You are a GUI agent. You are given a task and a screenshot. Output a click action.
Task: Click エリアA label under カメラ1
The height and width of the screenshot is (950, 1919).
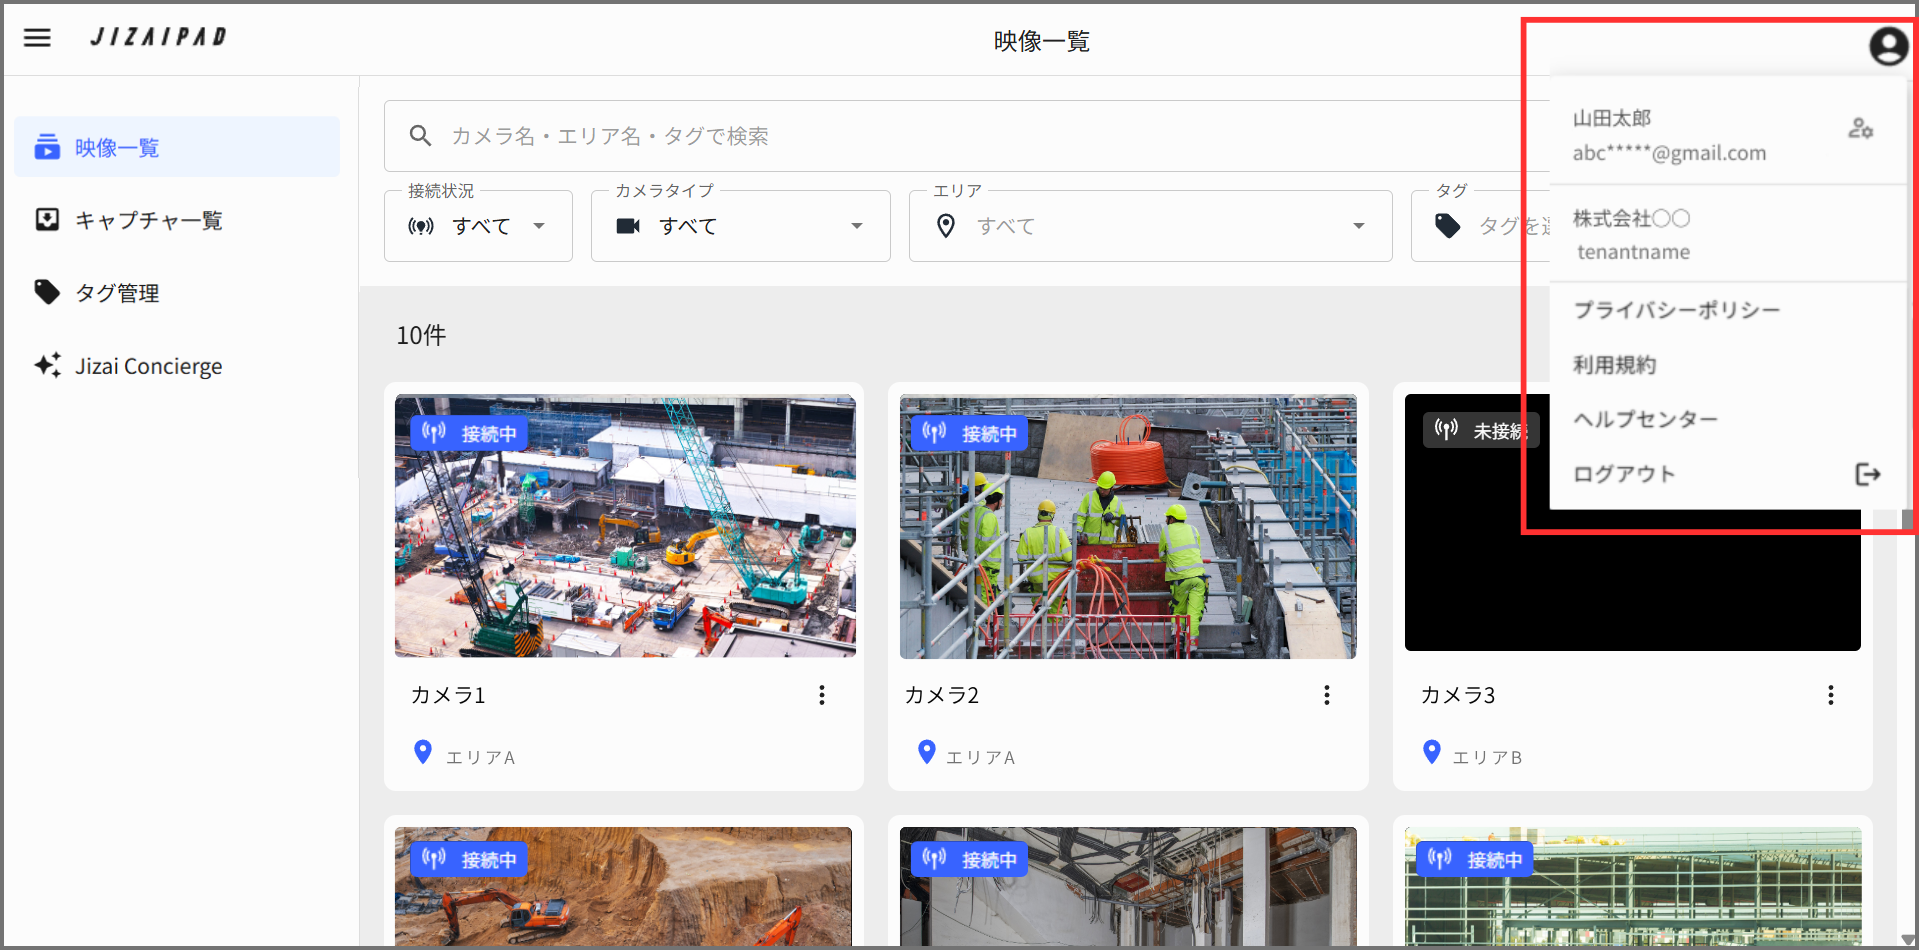[481, 758]
